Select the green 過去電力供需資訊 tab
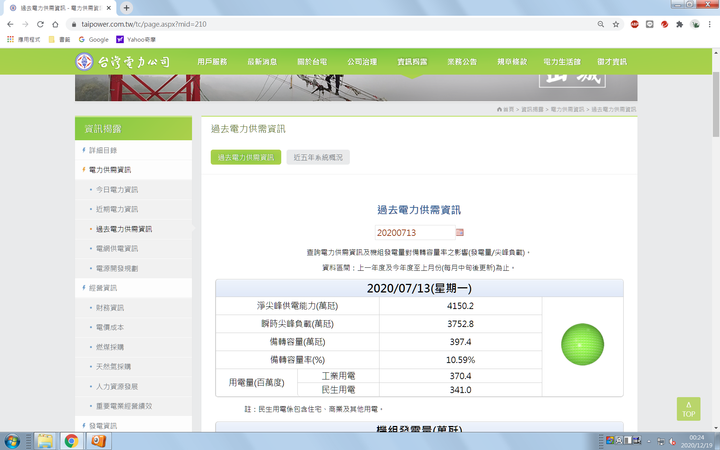The image size is (720, 450). click(246, 157)
